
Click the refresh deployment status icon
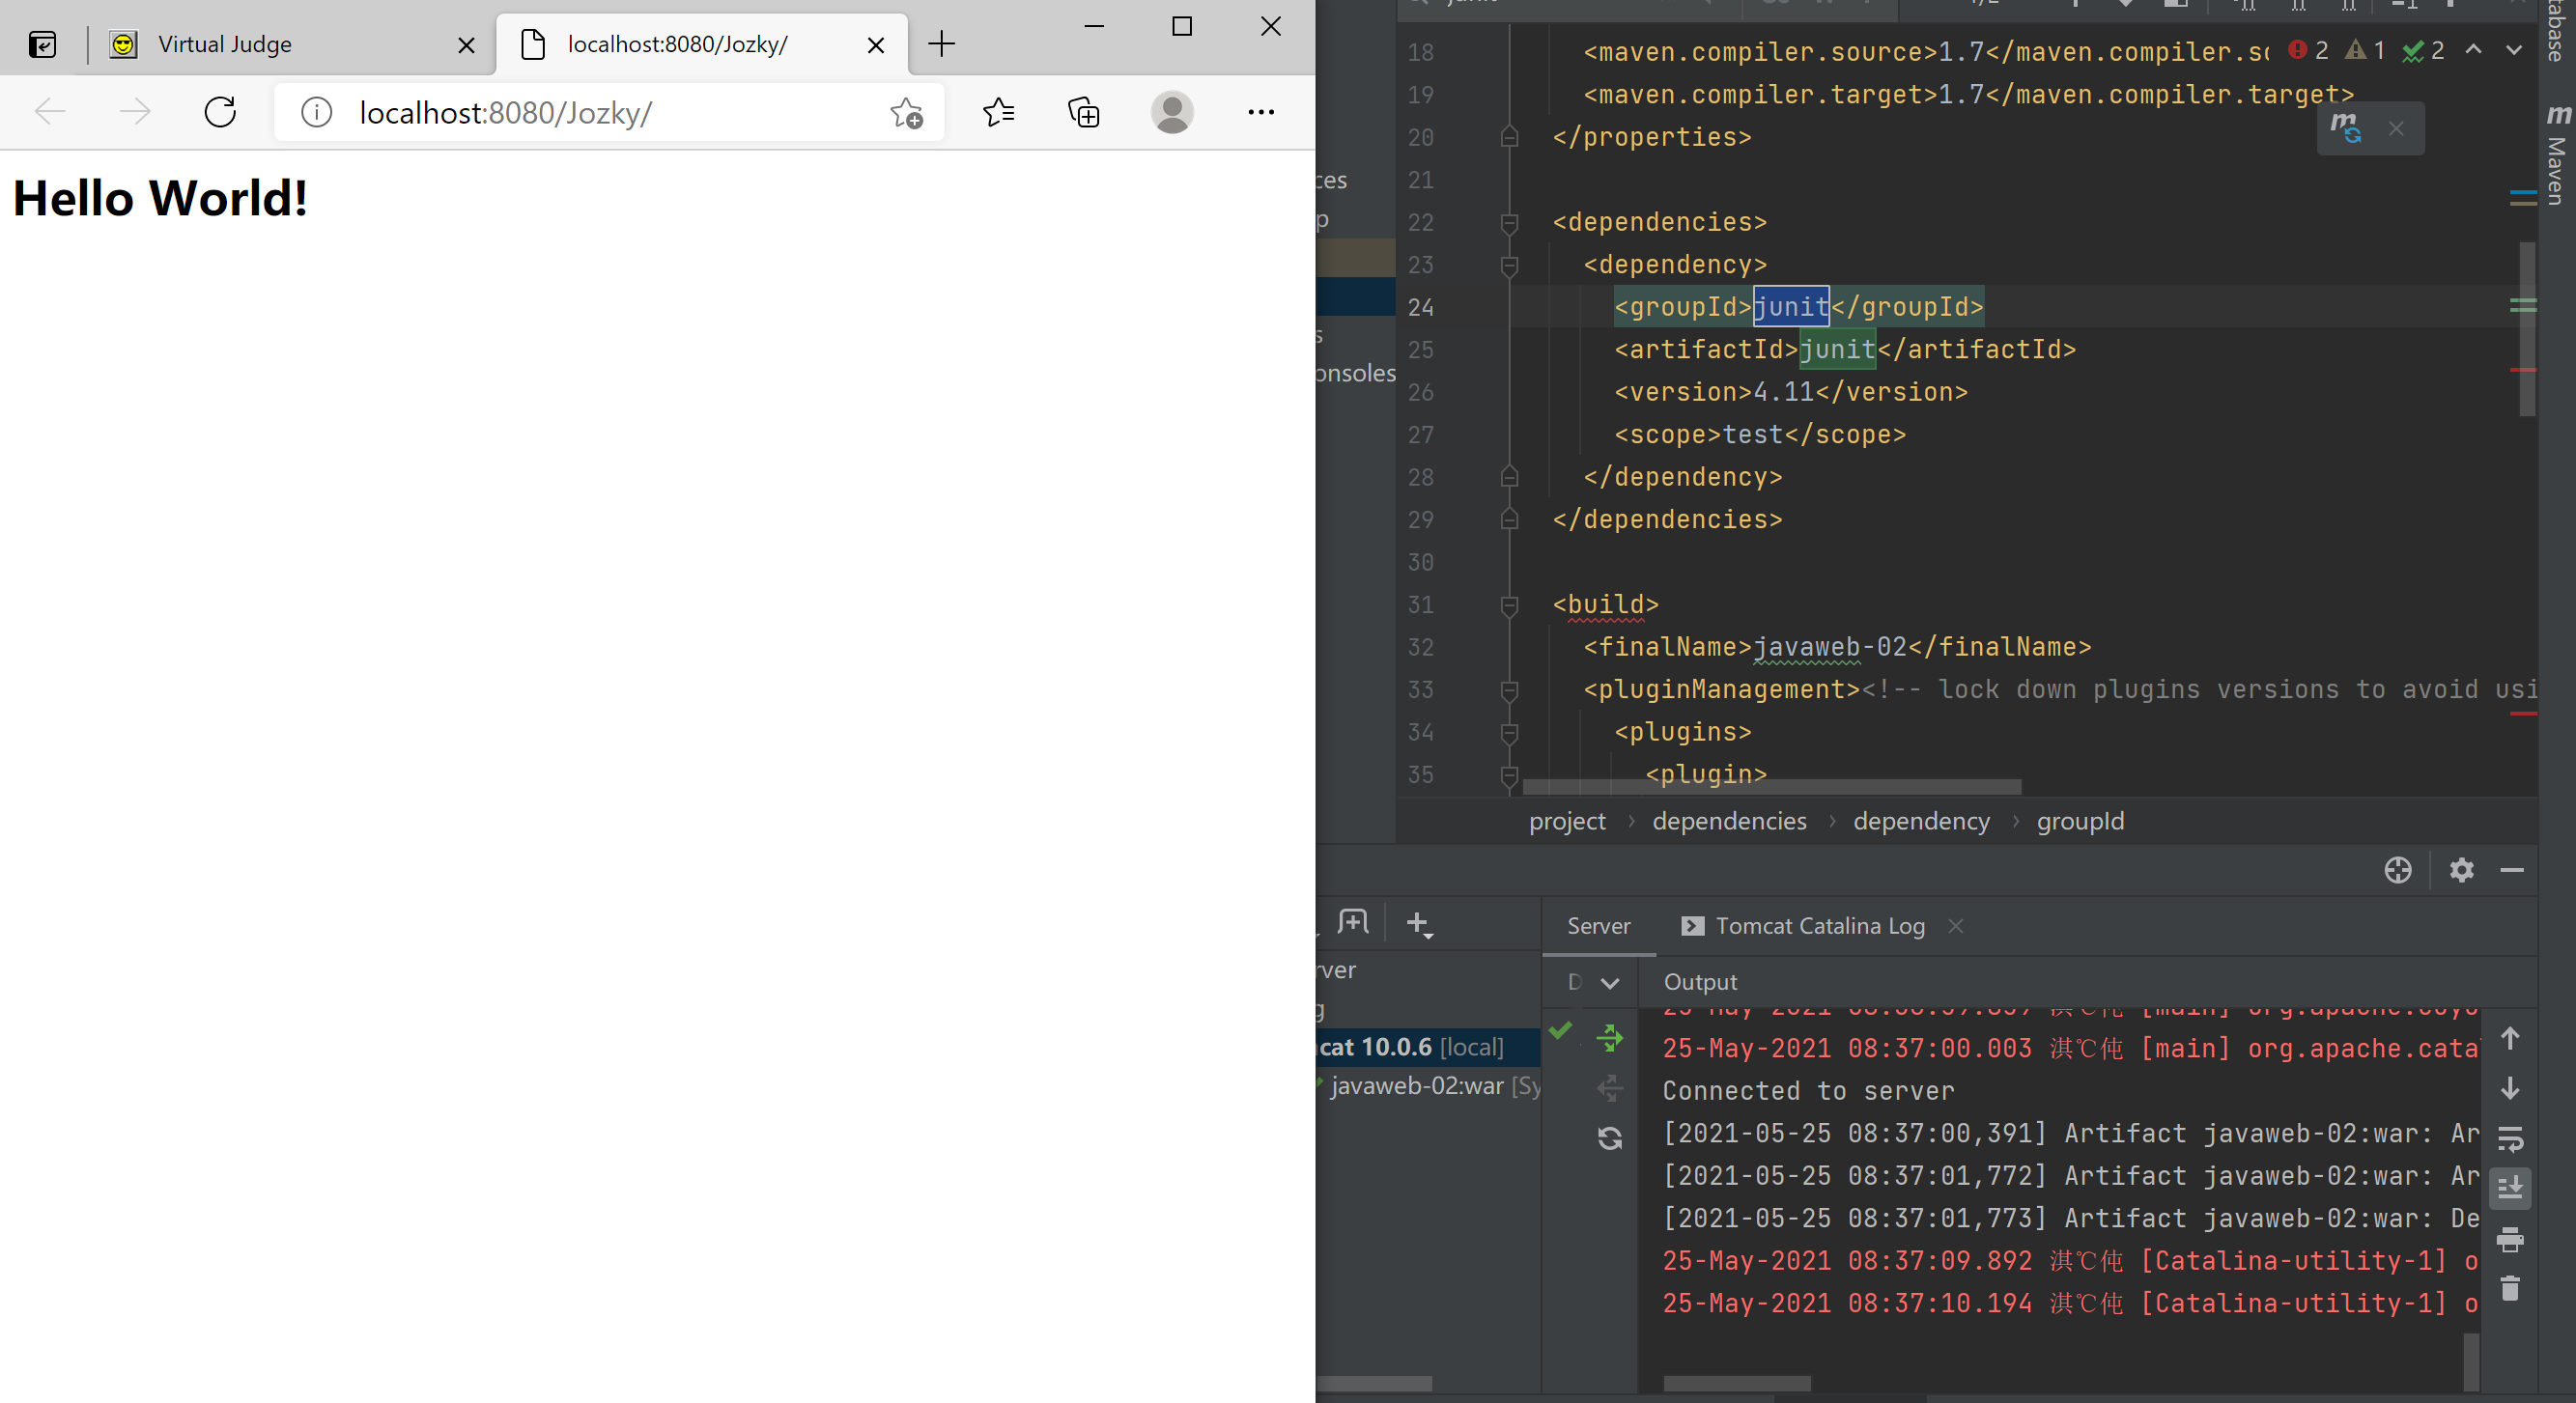point(1609,1138)
